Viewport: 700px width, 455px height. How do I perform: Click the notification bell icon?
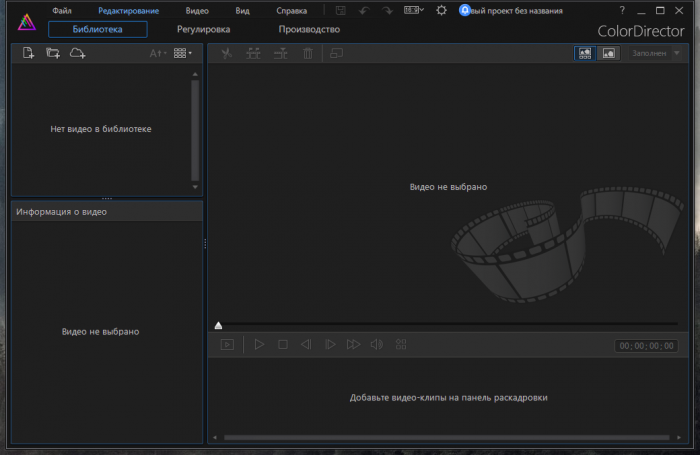466,10
